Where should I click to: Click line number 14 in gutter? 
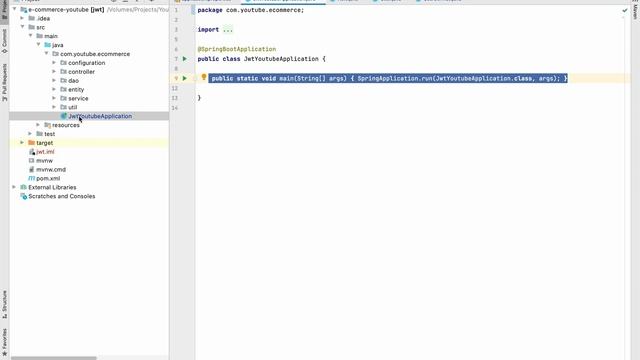tap(175, 108)
